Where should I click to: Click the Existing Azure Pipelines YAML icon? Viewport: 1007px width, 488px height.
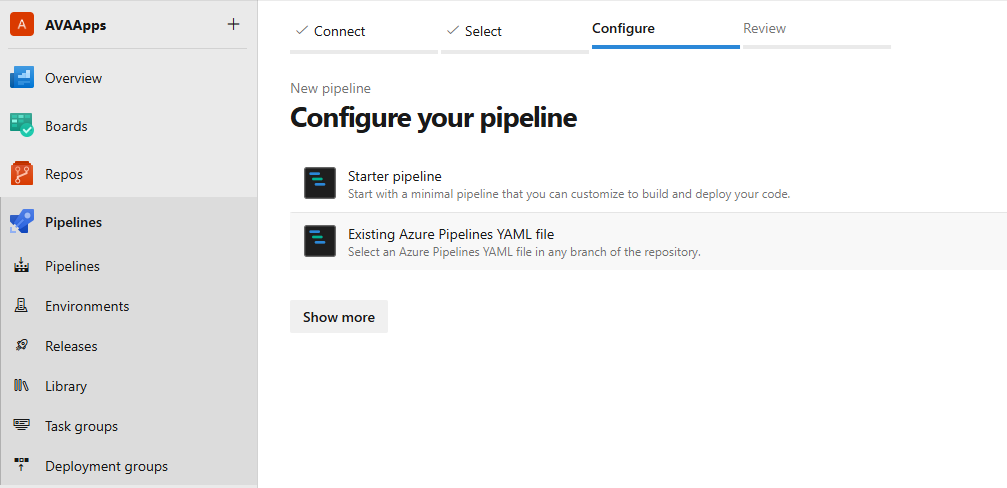(x=320, y=241)
